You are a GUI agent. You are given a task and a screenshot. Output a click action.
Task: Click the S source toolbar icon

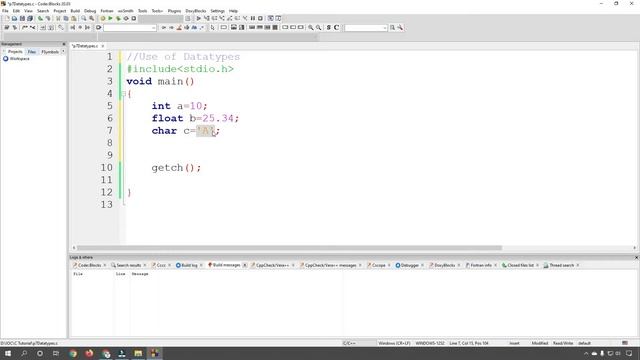point(329,27)
